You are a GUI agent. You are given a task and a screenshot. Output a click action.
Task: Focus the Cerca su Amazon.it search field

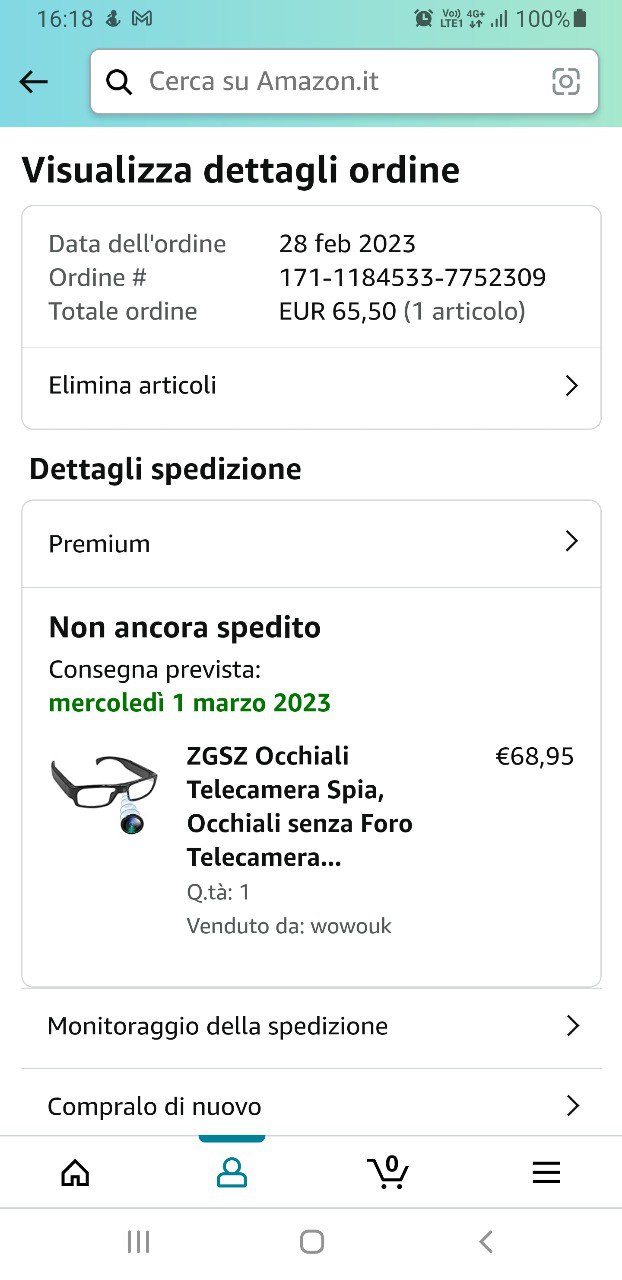click(340, 82)
